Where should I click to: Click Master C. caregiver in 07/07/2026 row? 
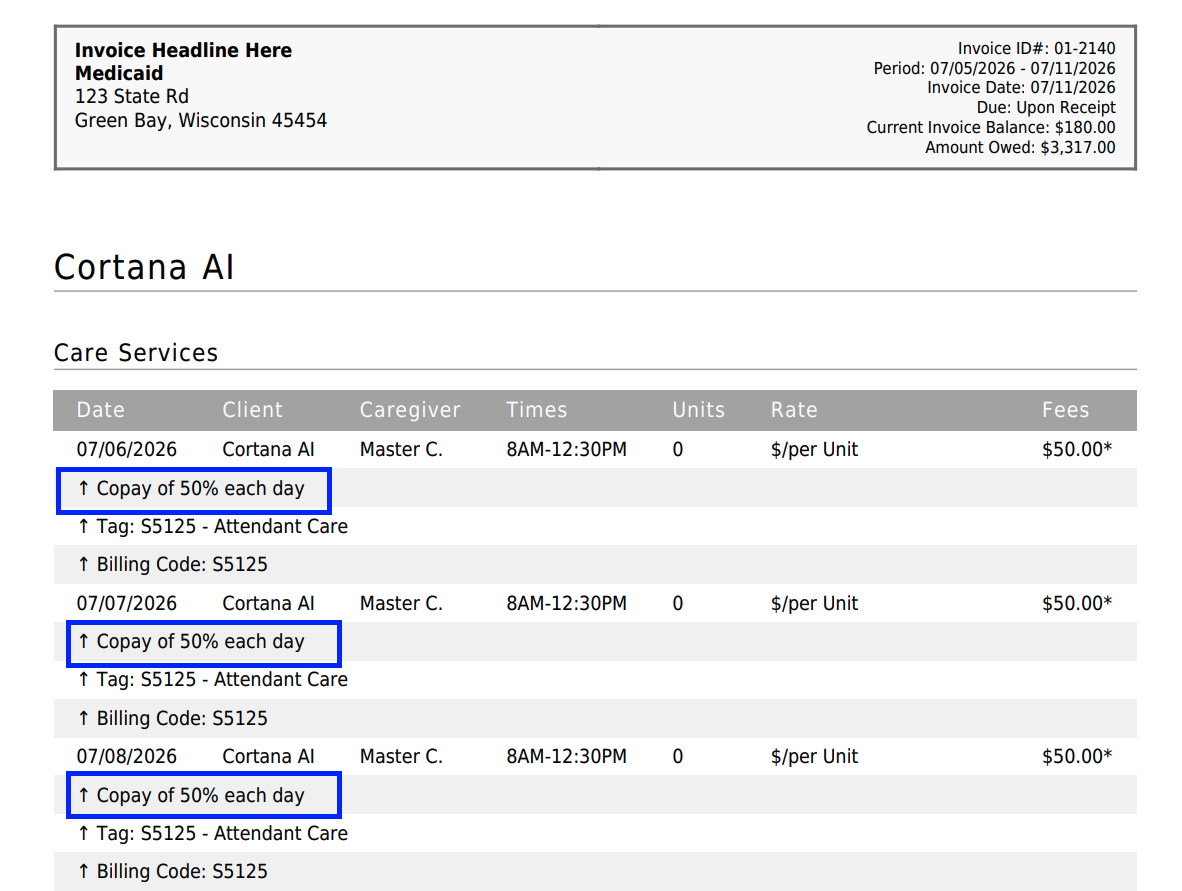point(401,603)
